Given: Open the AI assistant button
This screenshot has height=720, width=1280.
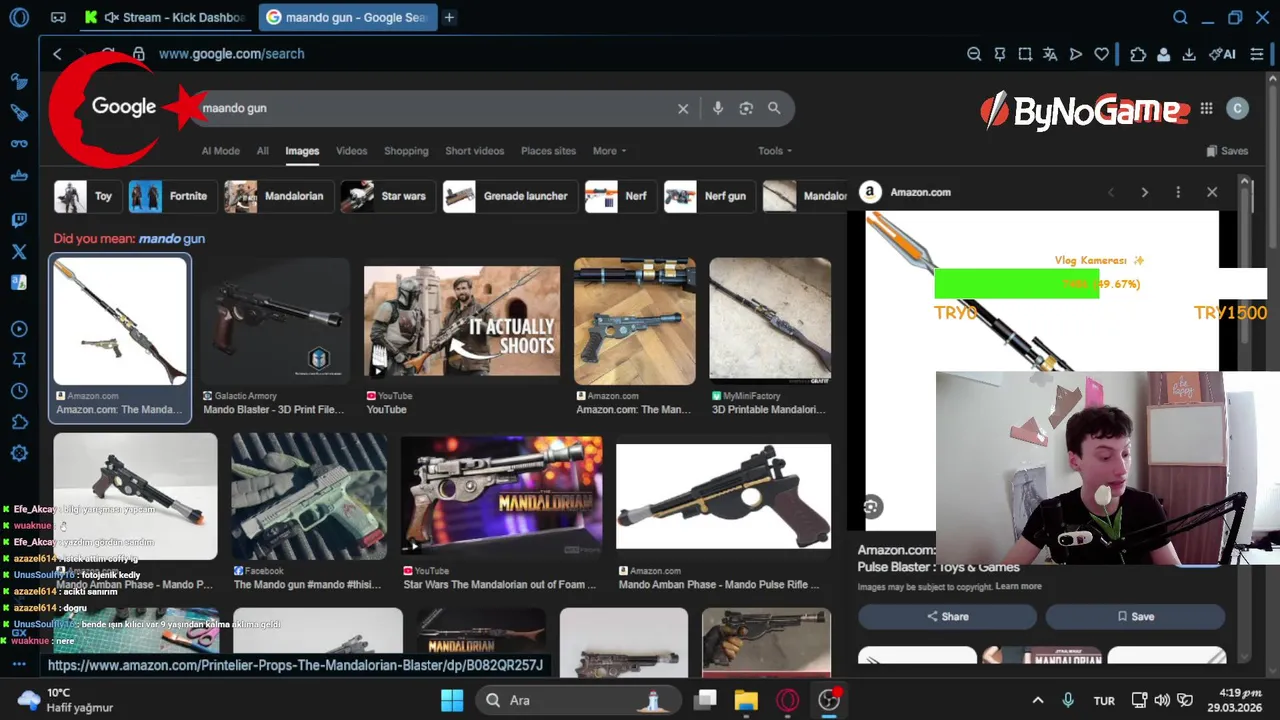Looking at the screenshot, I should [x=1222, y=54].
